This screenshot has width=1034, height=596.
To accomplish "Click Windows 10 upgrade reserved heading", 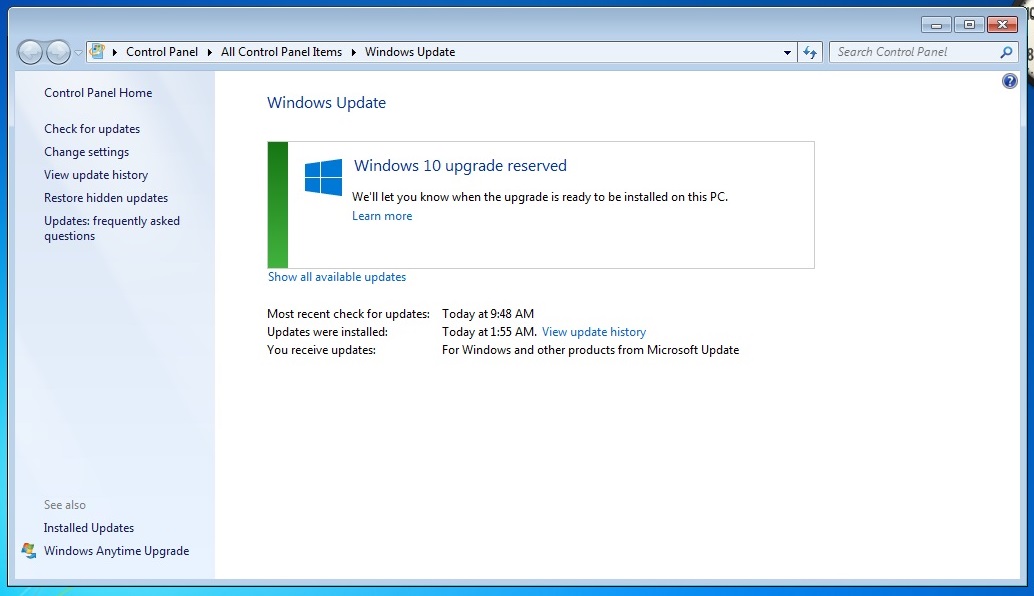I will (460, 165).
